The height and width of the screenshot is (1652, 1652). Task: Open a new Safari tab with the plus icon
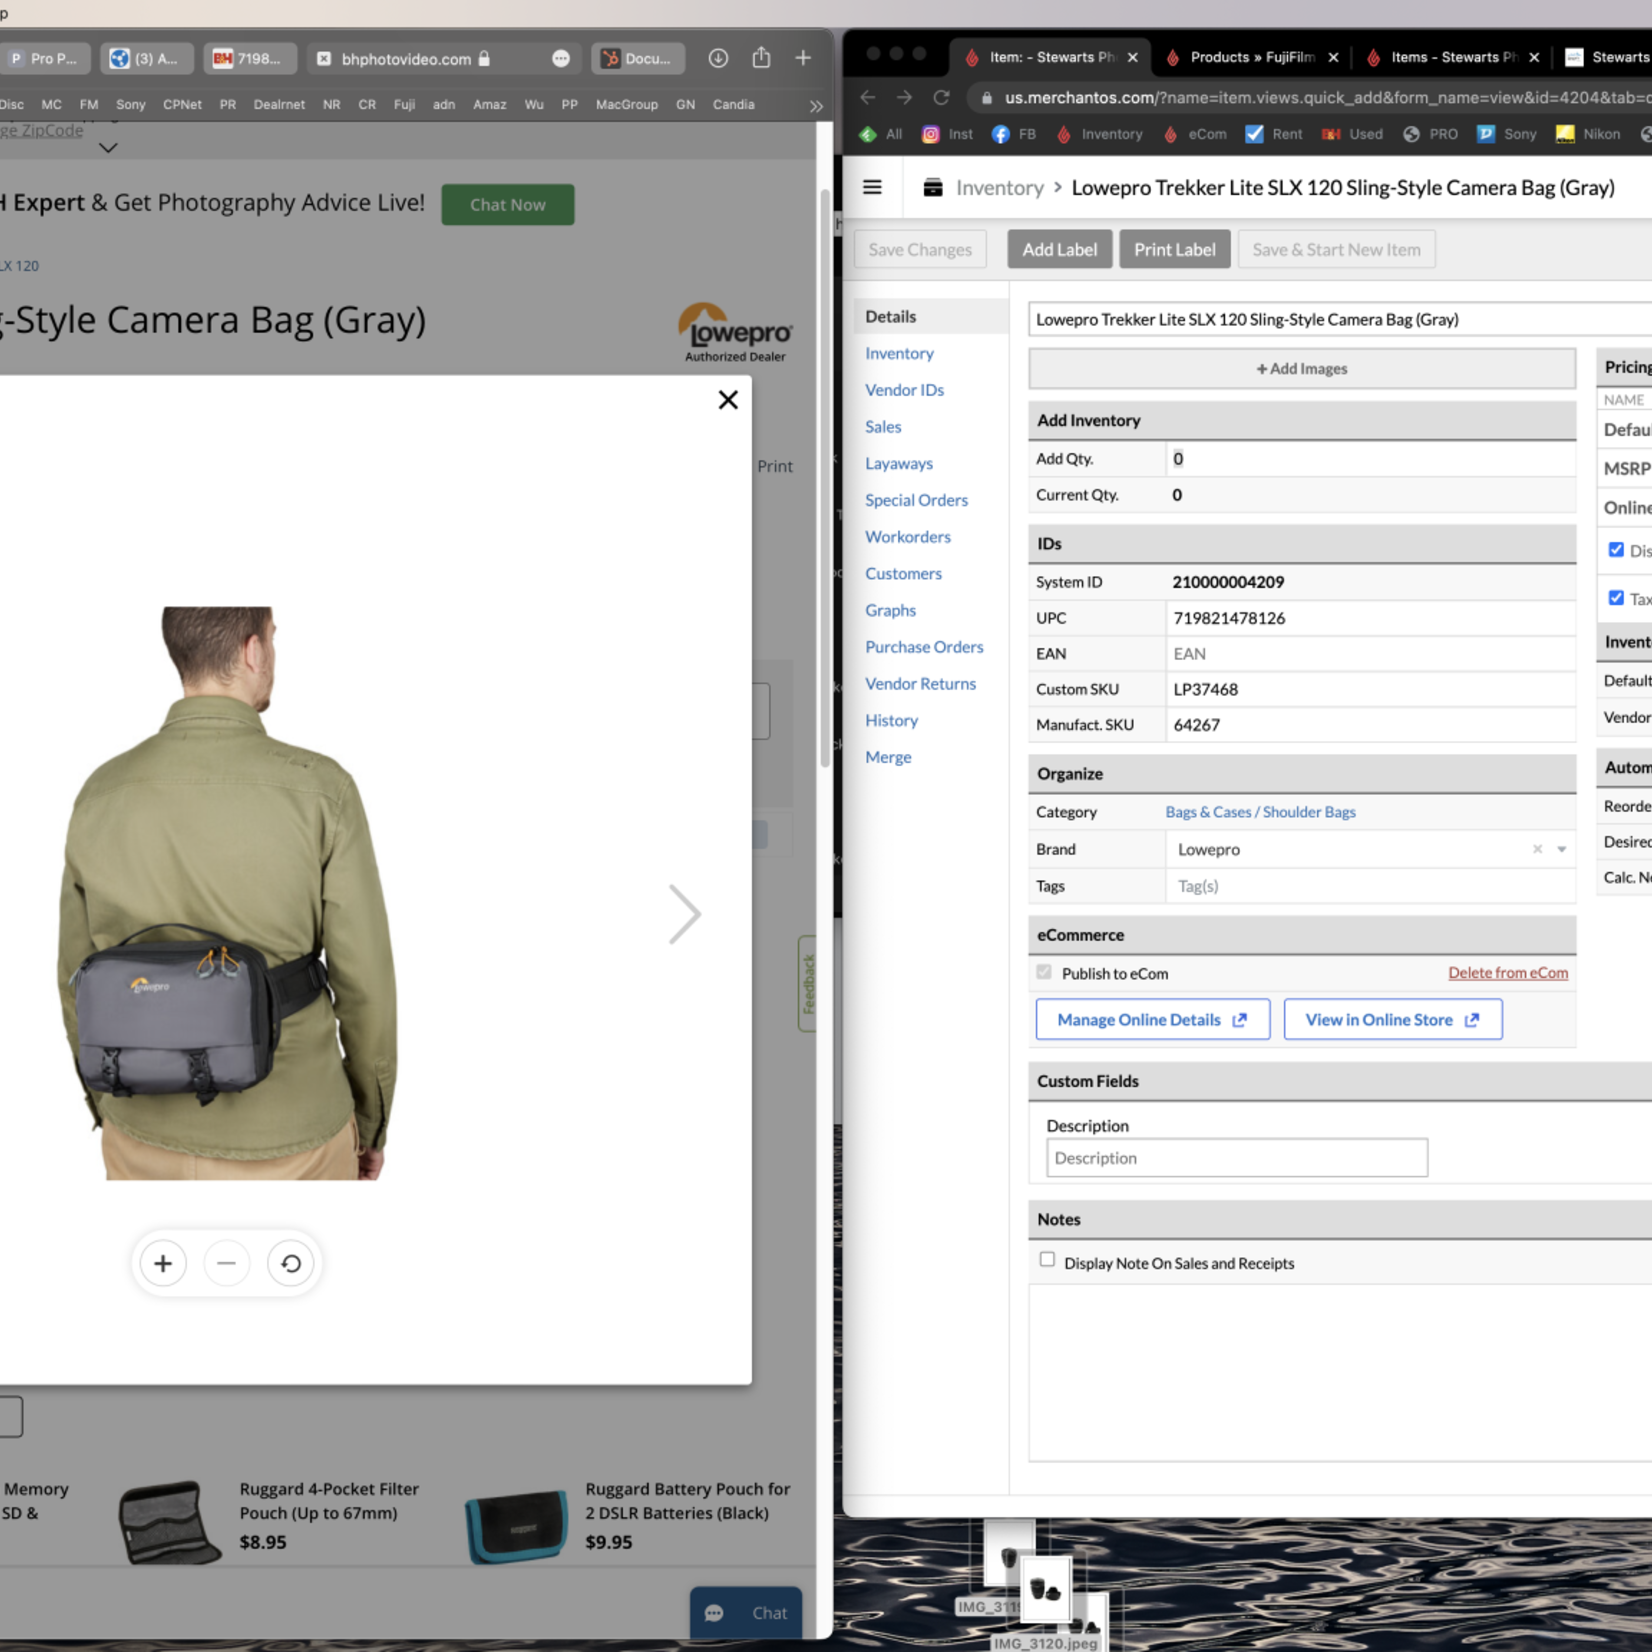click(x=803, y=58)
